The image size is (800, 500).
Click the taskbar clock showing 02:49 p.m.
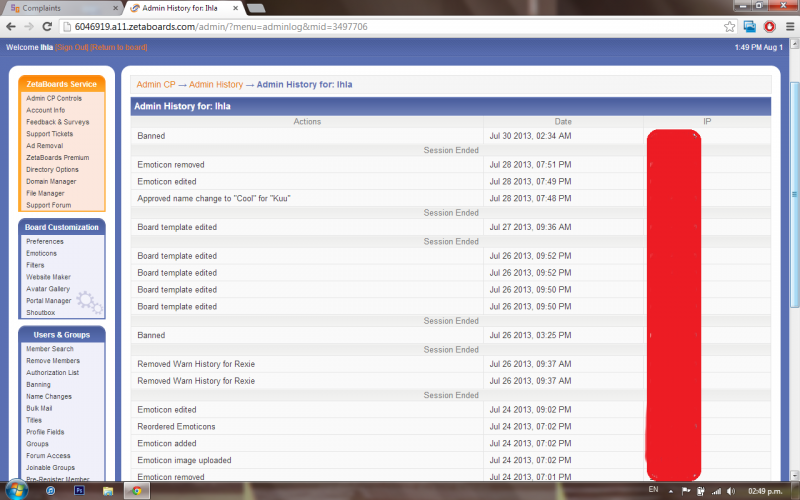point(768,491)
